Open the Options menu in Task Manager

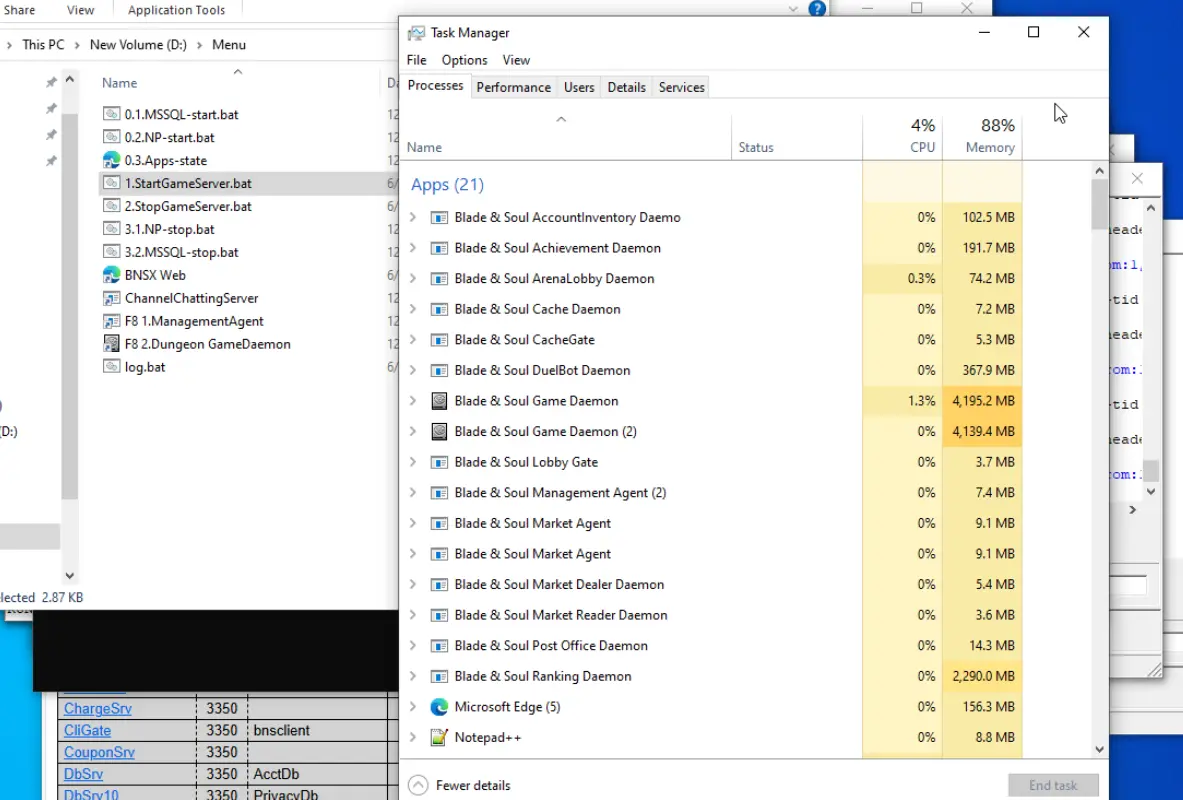point(464,60)
